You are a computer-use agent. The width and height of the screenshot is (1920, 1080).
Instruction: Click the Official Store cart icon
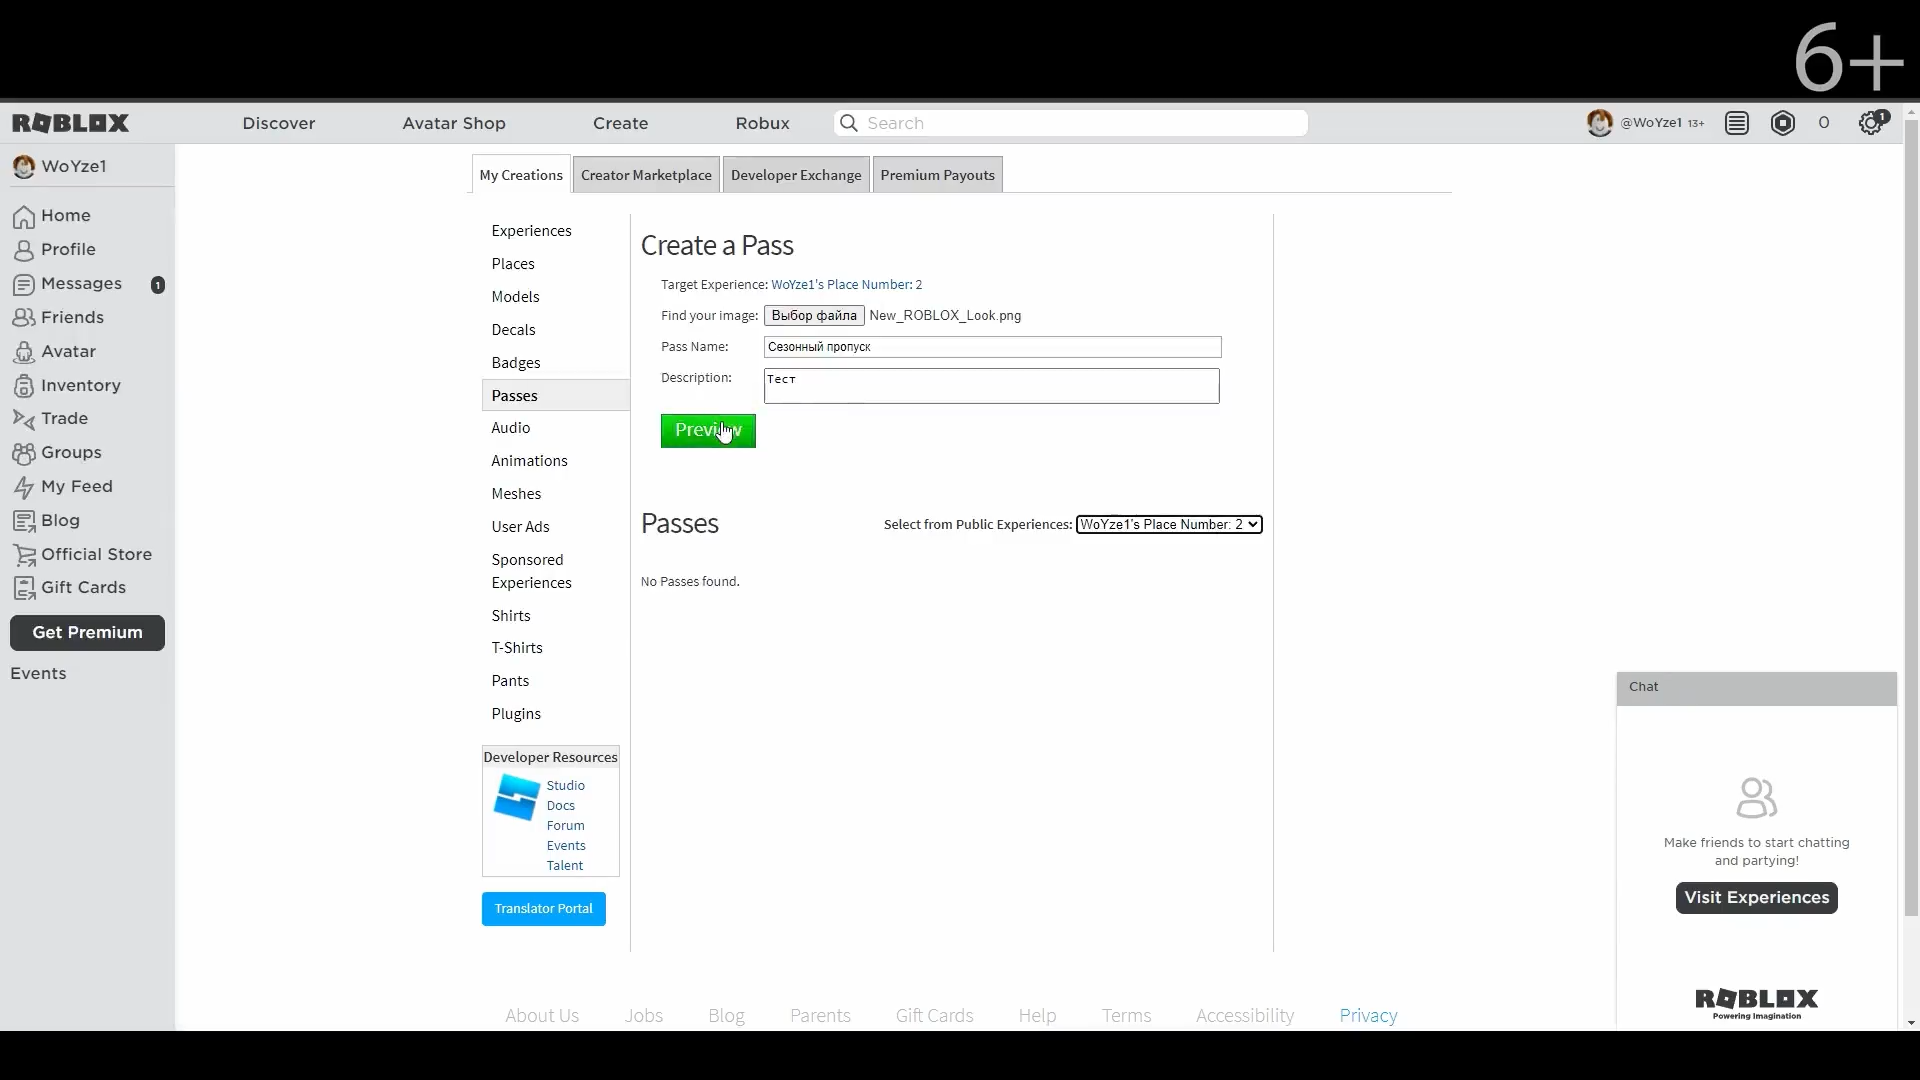pos(24,555)
